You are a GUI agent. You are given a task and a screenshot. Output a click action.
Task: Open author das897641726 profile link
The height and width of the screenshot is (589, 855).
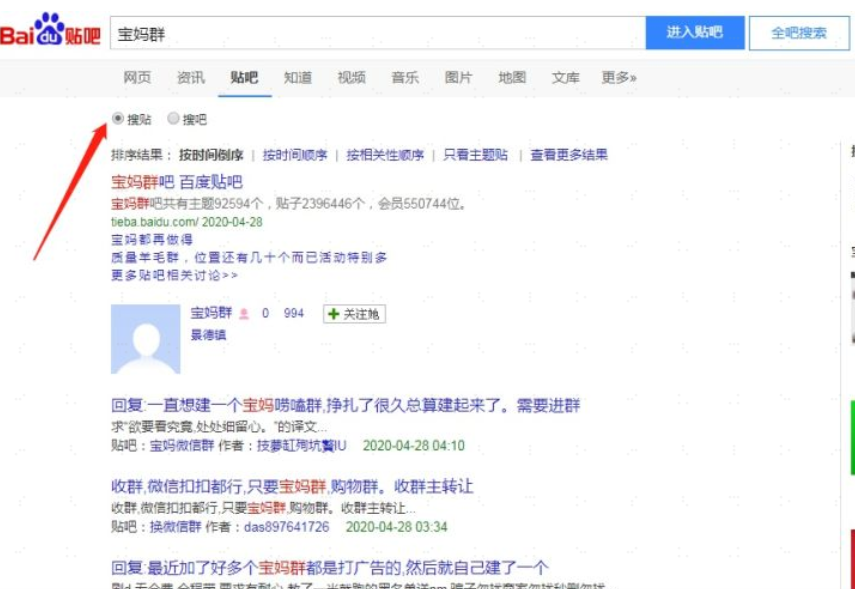pos(286,527)
